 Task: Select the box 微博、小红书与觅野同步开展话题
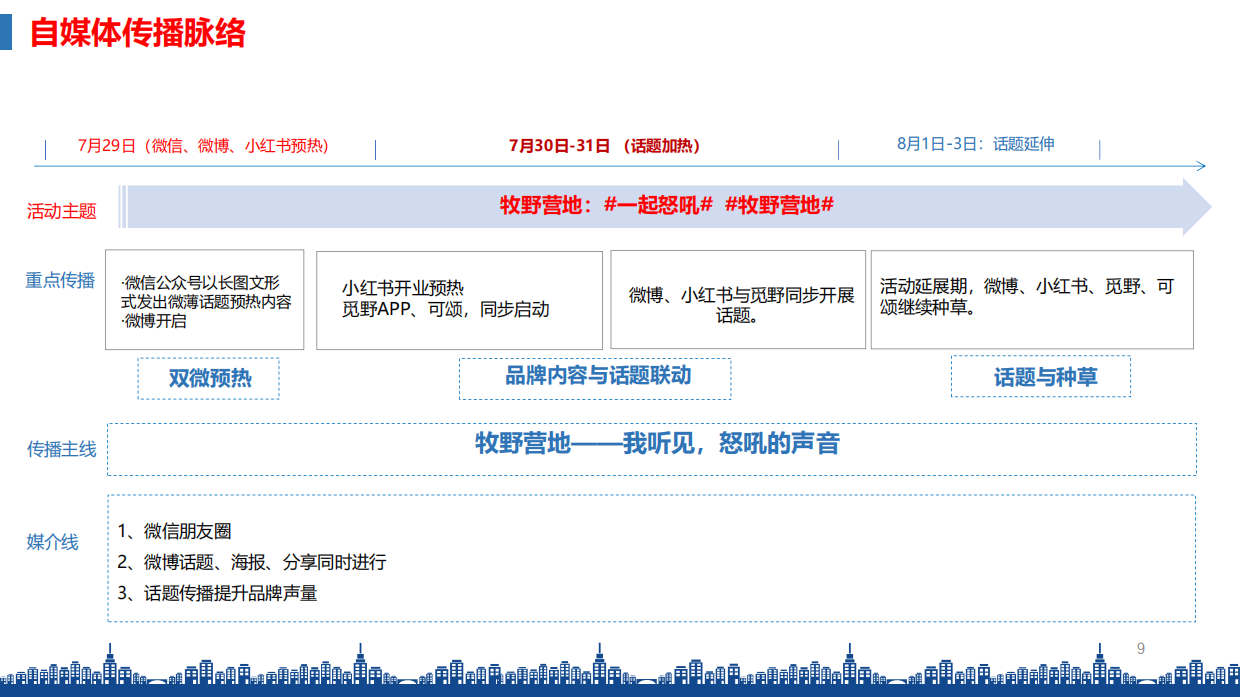click(738, 300)
